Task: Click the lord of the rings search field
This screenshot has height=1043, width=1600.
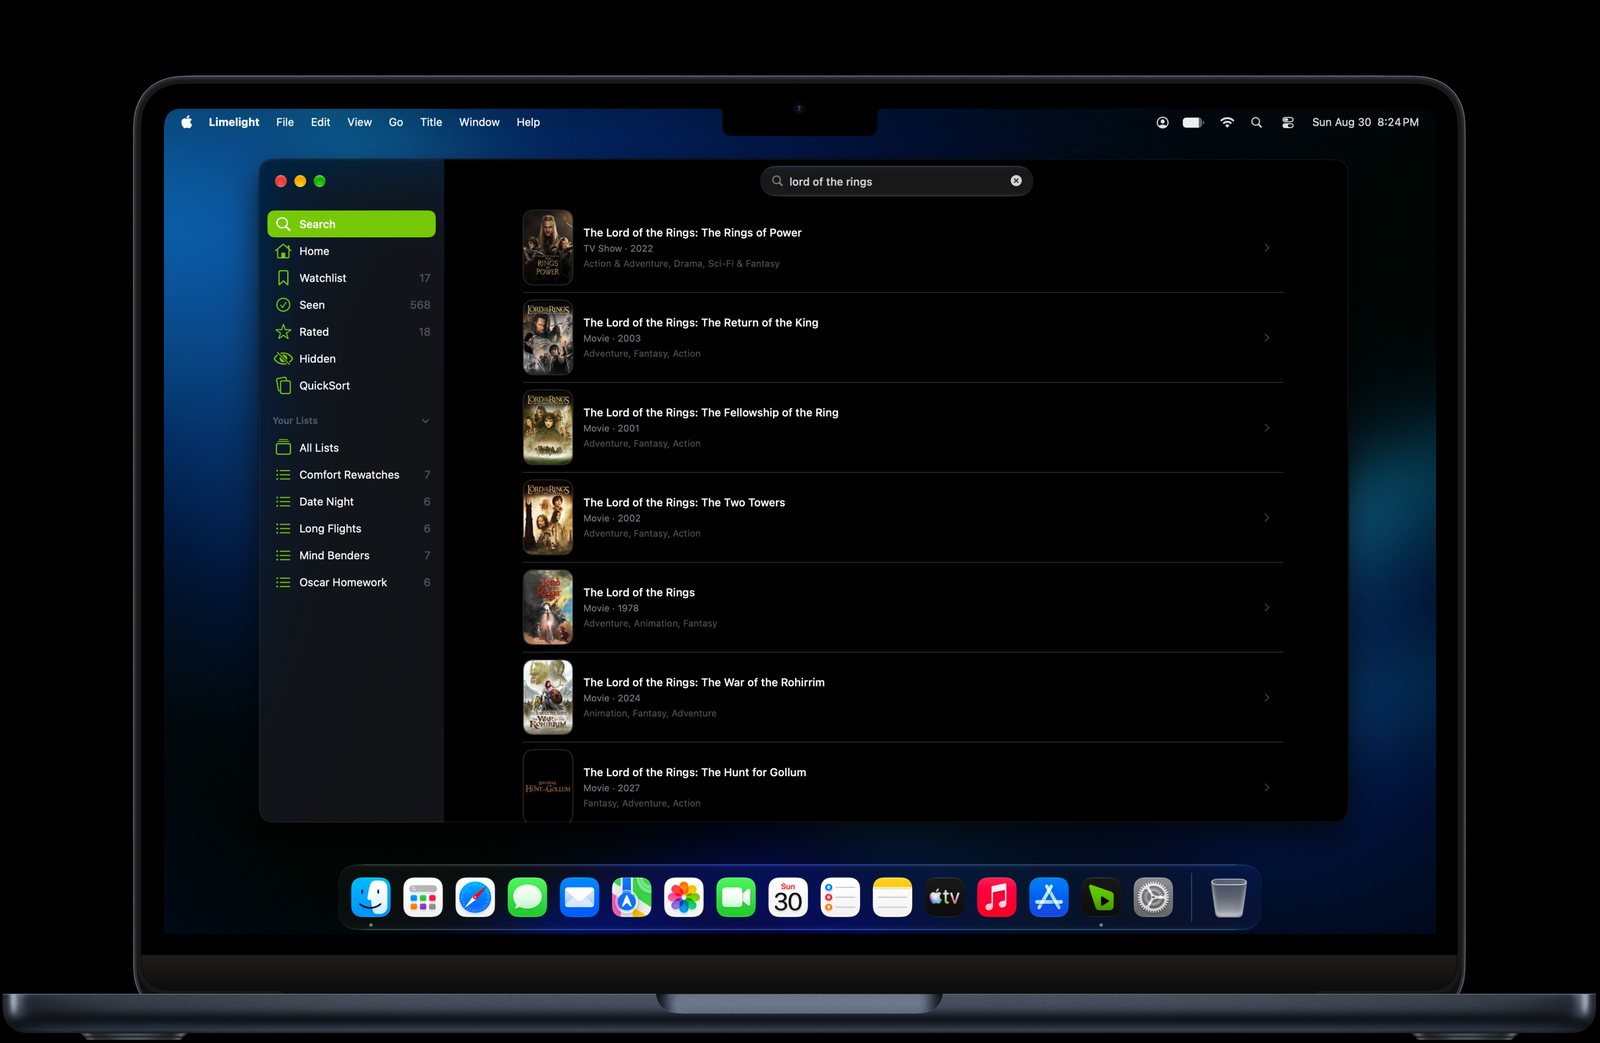Action: (x=896, y=181)
